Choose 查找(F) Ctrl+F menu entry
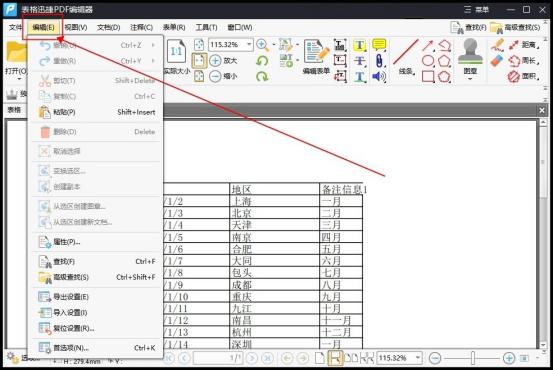 tap(97, 261)
